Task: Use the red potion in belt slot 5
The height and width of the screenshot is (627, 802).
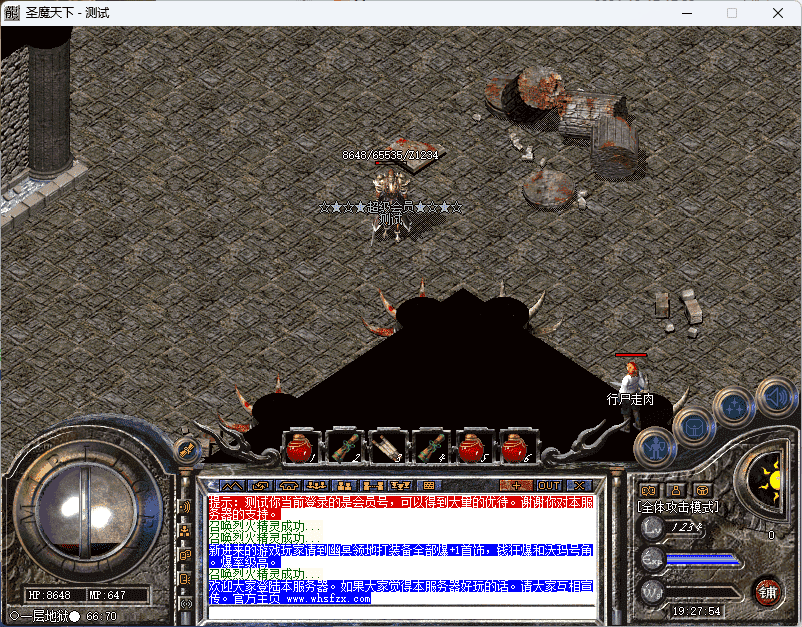Action: tap(474, 447)
